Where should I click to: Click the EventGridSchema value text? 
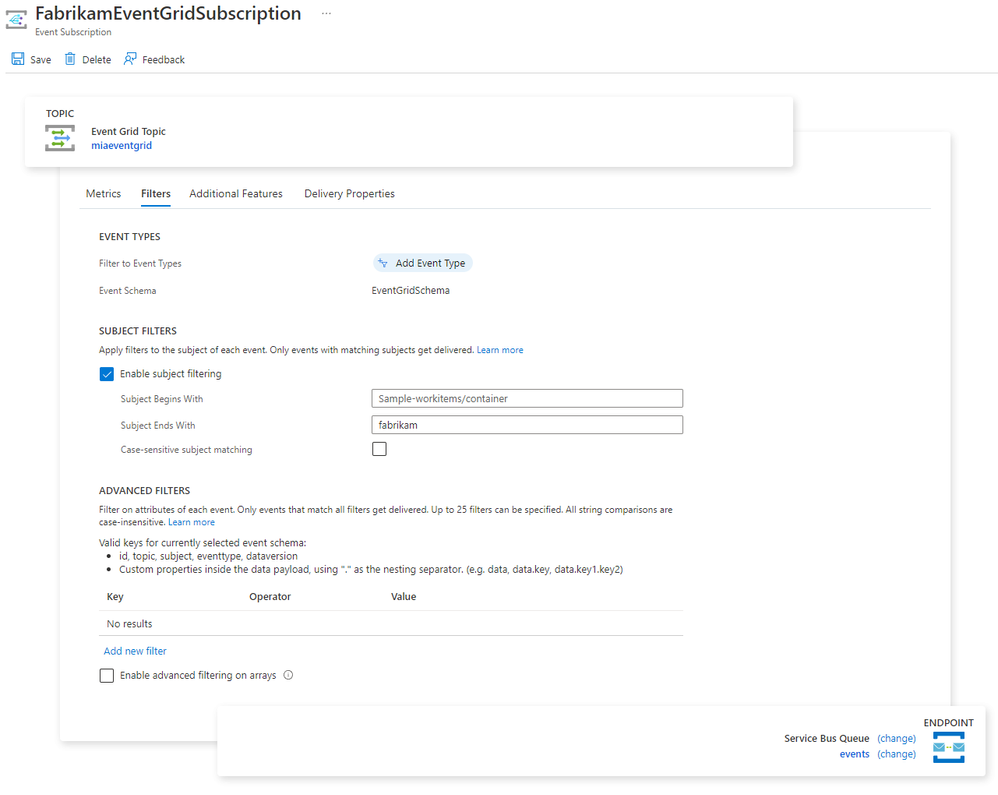click(411, 290)
